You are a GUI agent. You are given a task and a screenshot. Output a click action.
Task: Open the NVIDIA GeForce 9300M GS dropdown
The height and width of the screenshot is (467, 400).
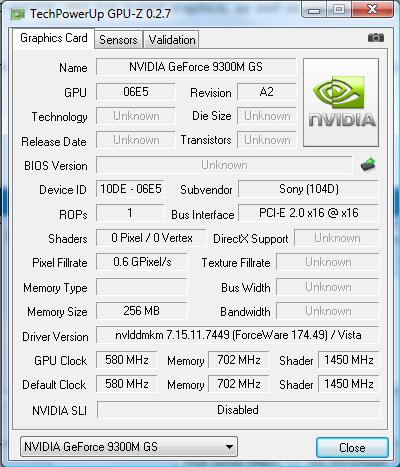tap(129, 447)
